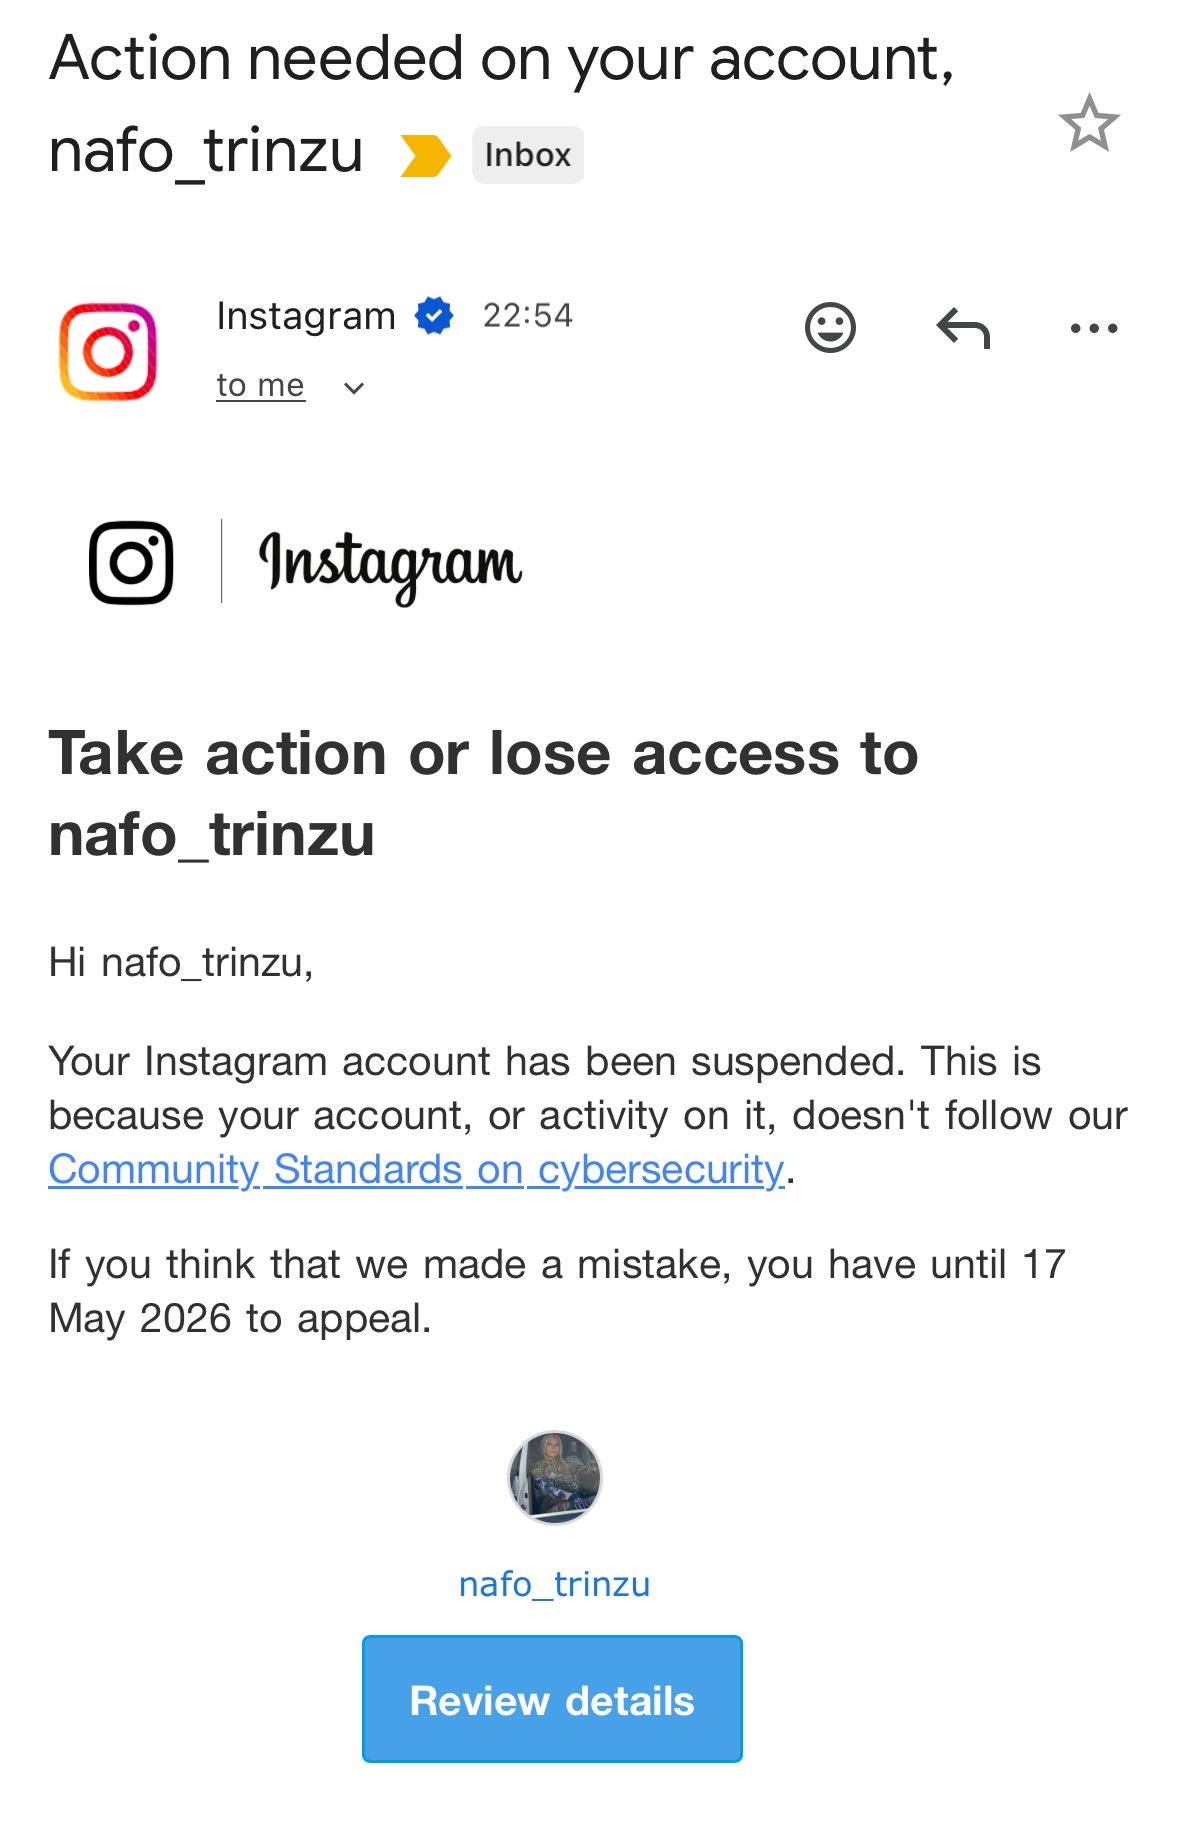Add an emoji reaction to the email
This screenshot has width=1179, height=1835.
(x=830, y=327)
